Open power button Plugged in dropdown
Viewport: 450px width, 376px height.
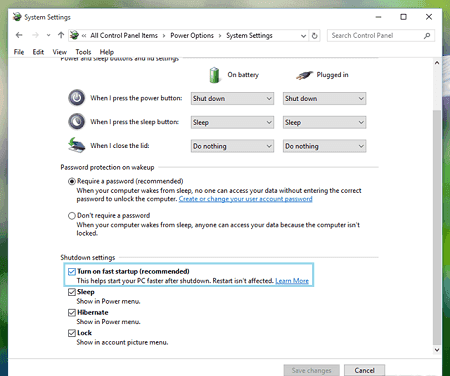pyautogui.click(x=324, y=98)
